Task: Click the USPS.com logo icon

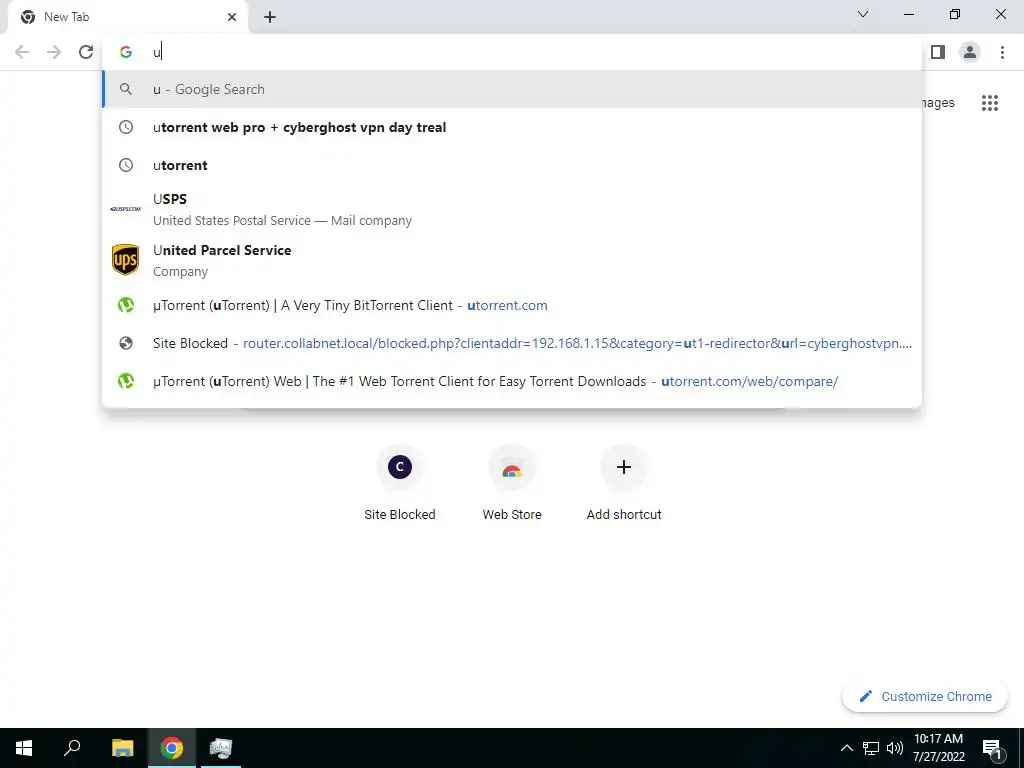Action: [x=126, y=209]
